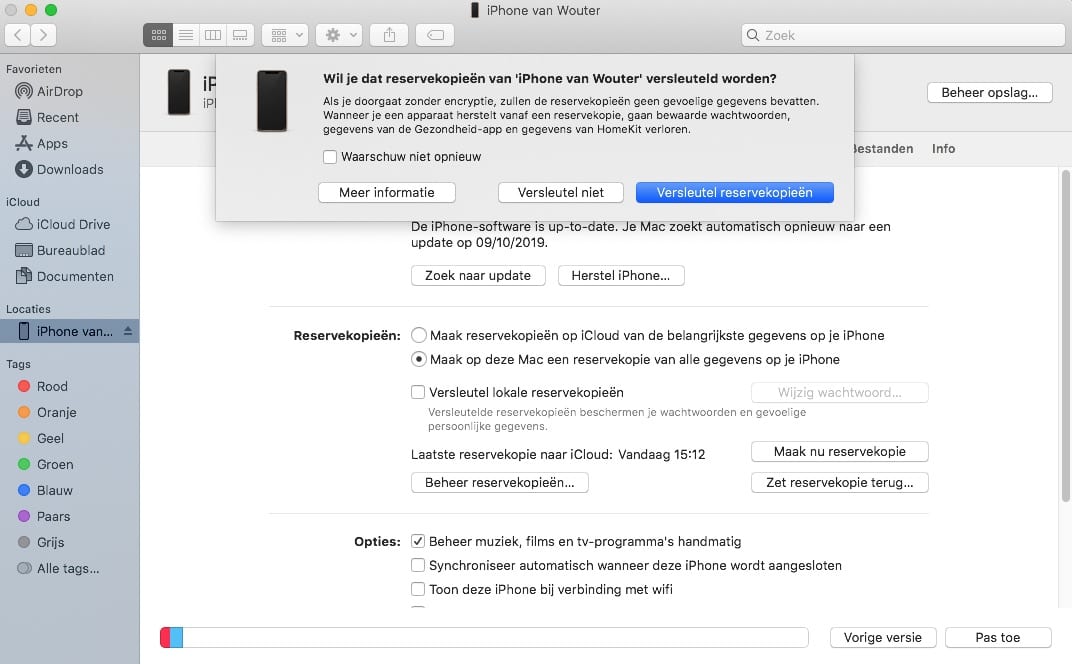1072x664 pixels.
Task: Click the iPhone storage usage bar
Action: (484, 637)
